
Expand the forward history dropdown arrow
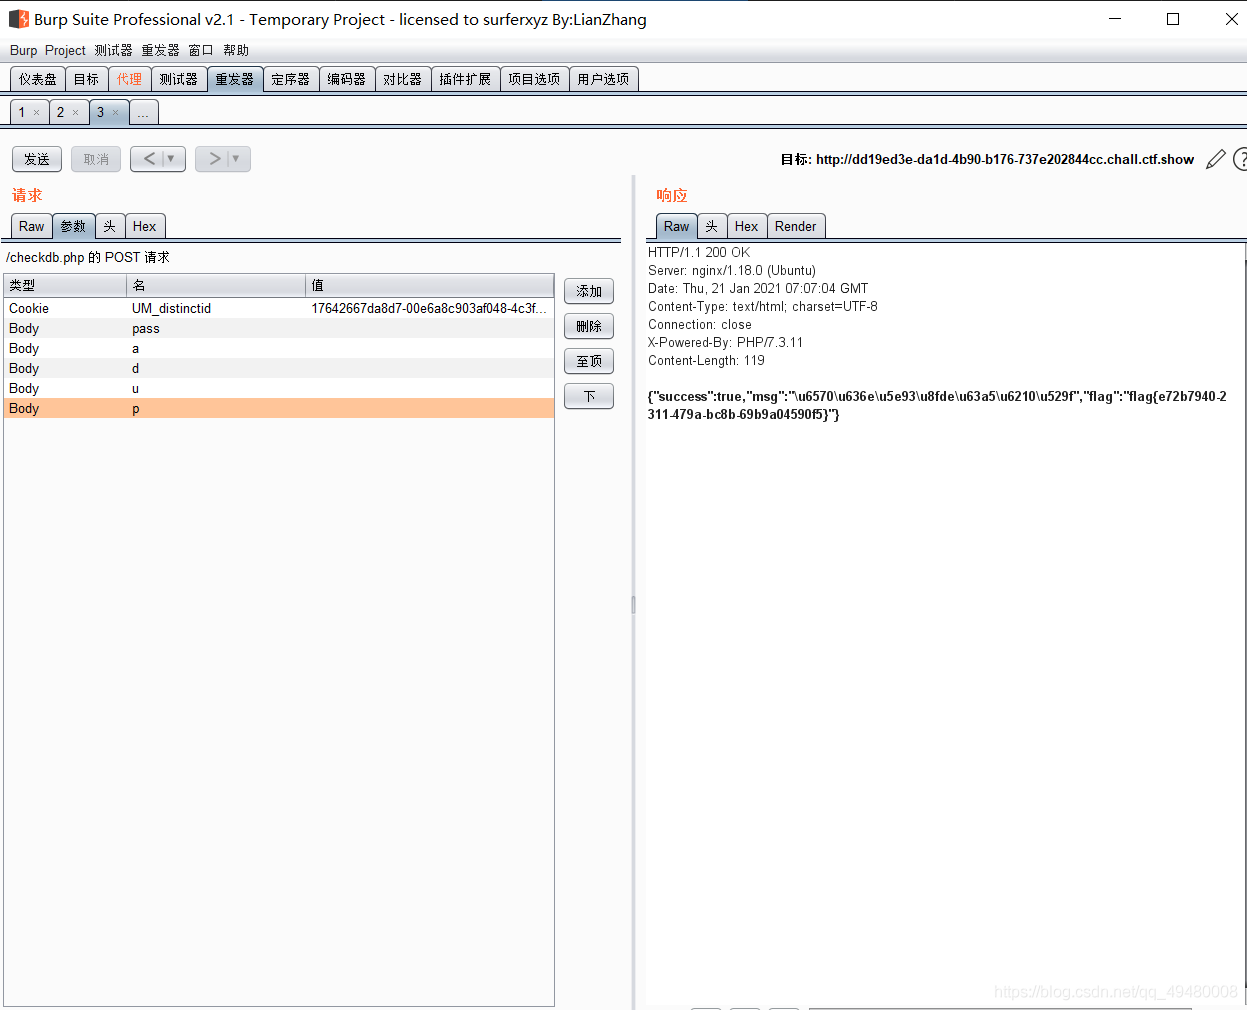point(236,159)
